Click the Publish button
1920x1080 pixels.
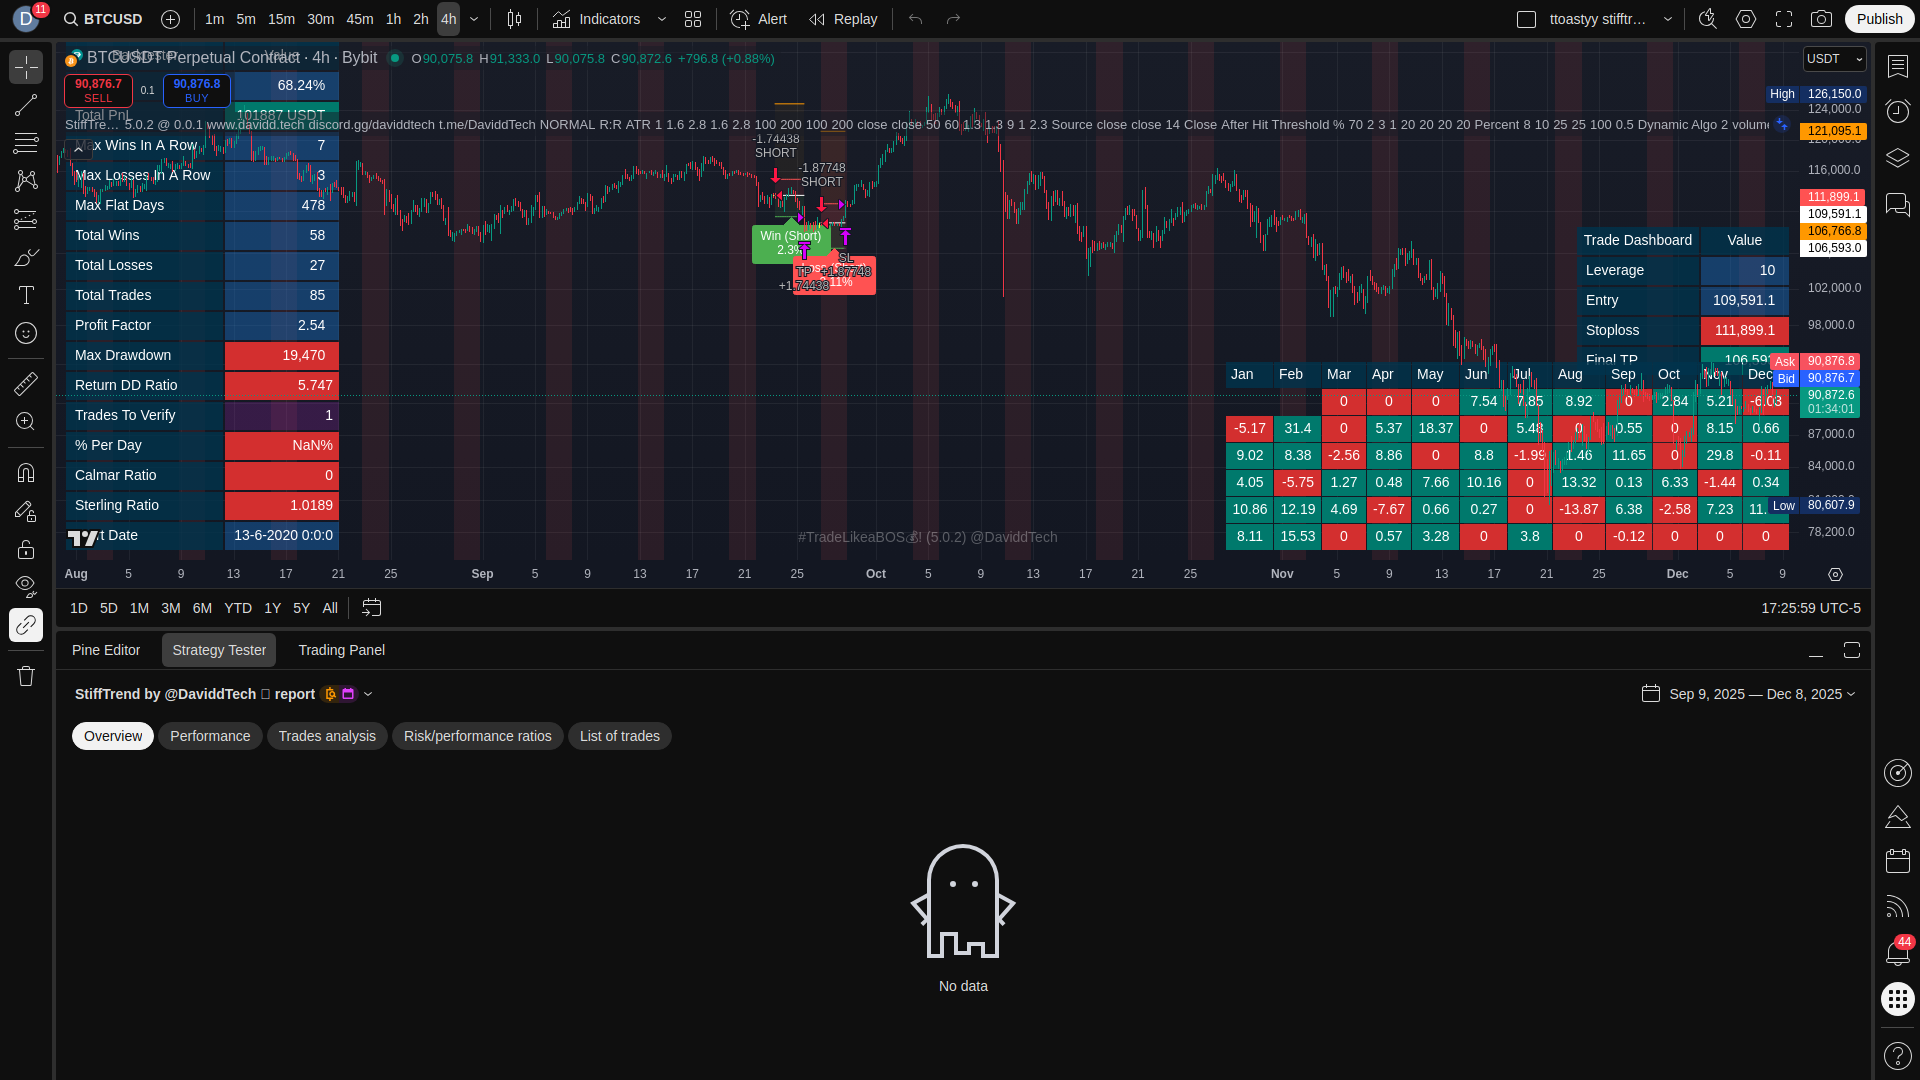tap(1879, 19)
